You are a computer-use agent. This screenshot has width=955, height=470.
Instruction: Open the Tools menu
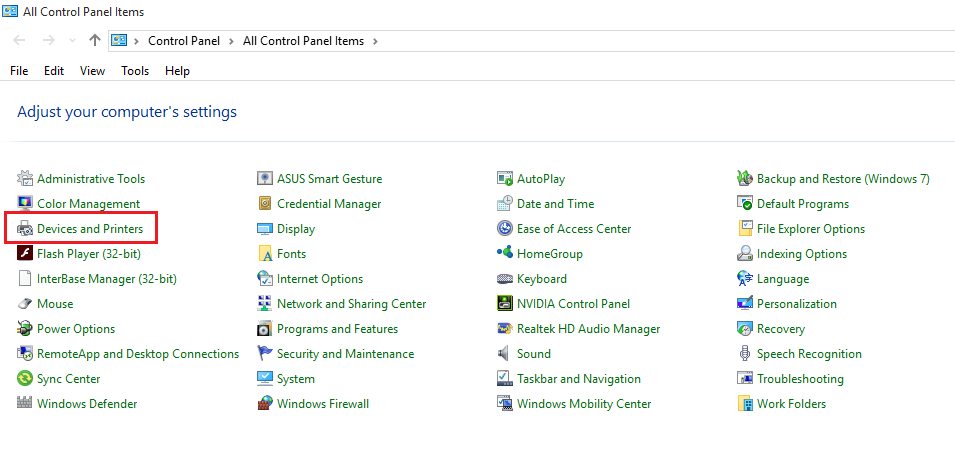135,71
